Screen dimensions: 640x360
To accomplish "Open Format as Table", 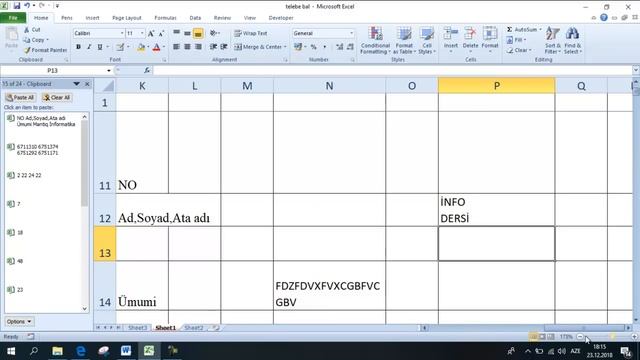I will pos(404,40).
